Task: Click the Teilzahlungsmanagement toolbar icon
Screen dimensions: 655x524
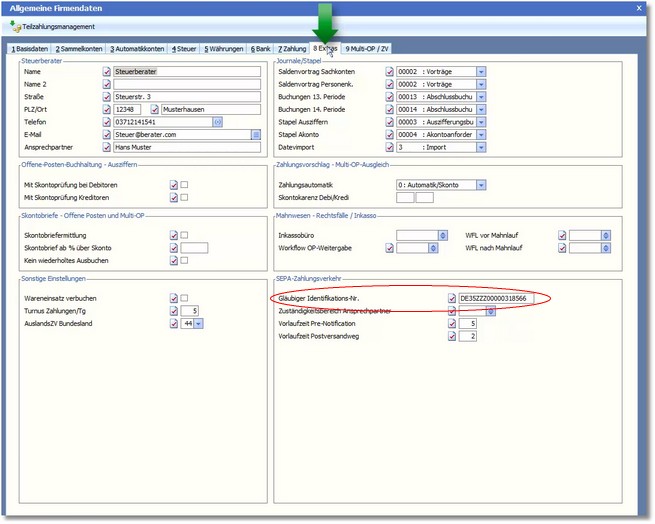Action: (14, 26)
